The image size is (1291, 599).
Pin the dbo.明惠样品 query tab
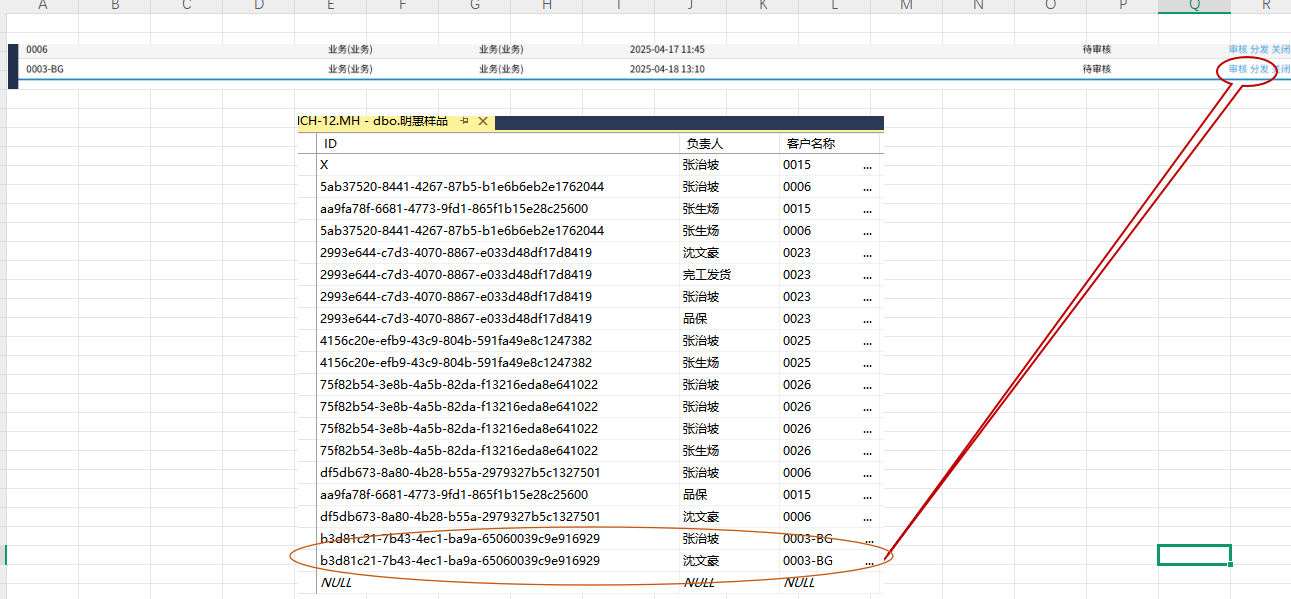click(464, 121)
